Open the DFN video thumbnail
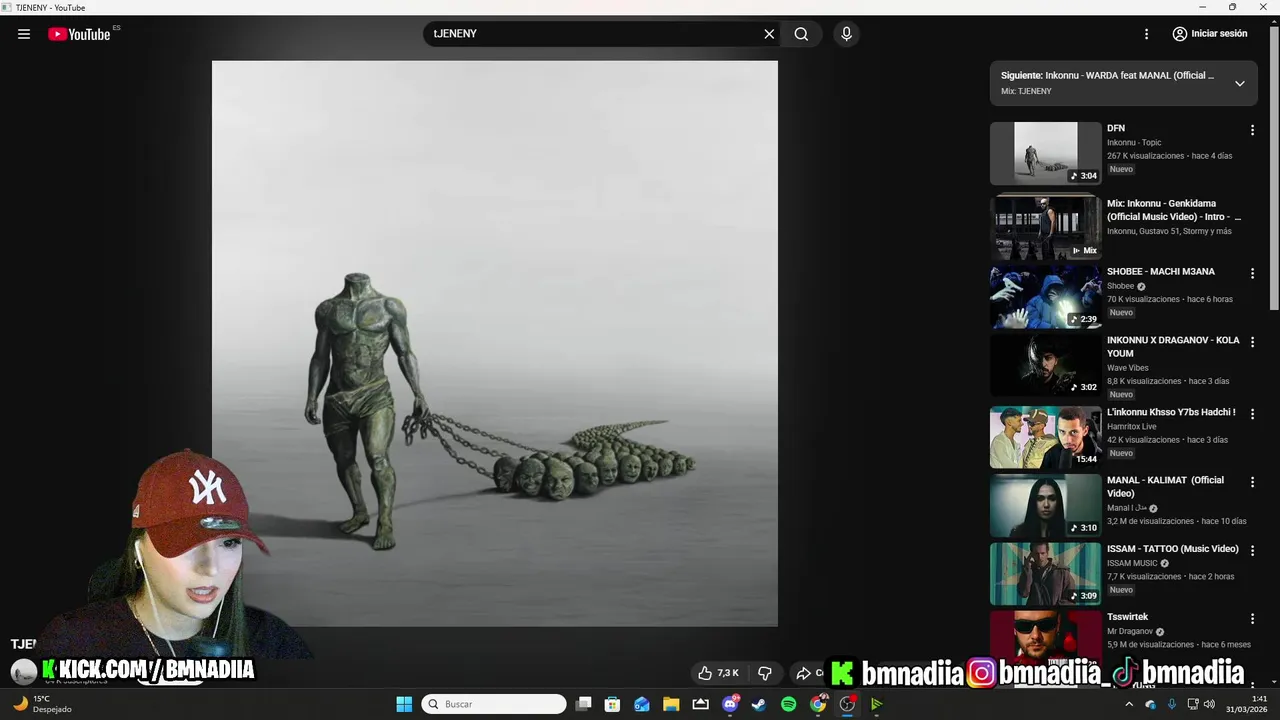The width and height of the screenshot is (1280, 720). 1045,153
